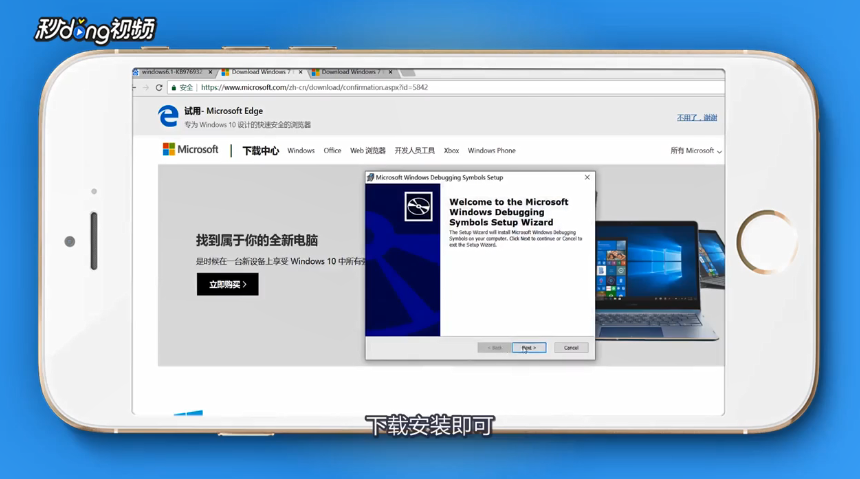Click the disabled Back button

494,348
